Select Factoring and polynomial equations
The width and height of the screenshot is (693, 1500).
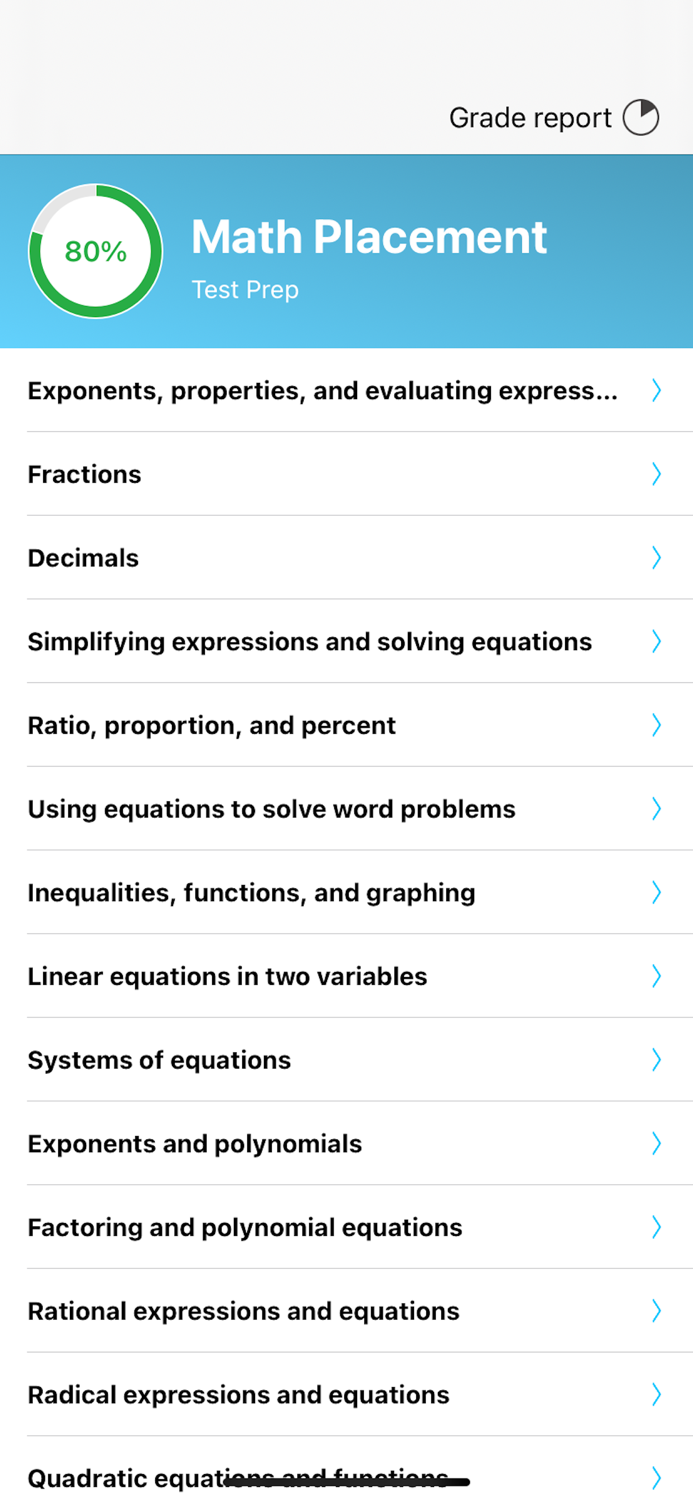244,1227
